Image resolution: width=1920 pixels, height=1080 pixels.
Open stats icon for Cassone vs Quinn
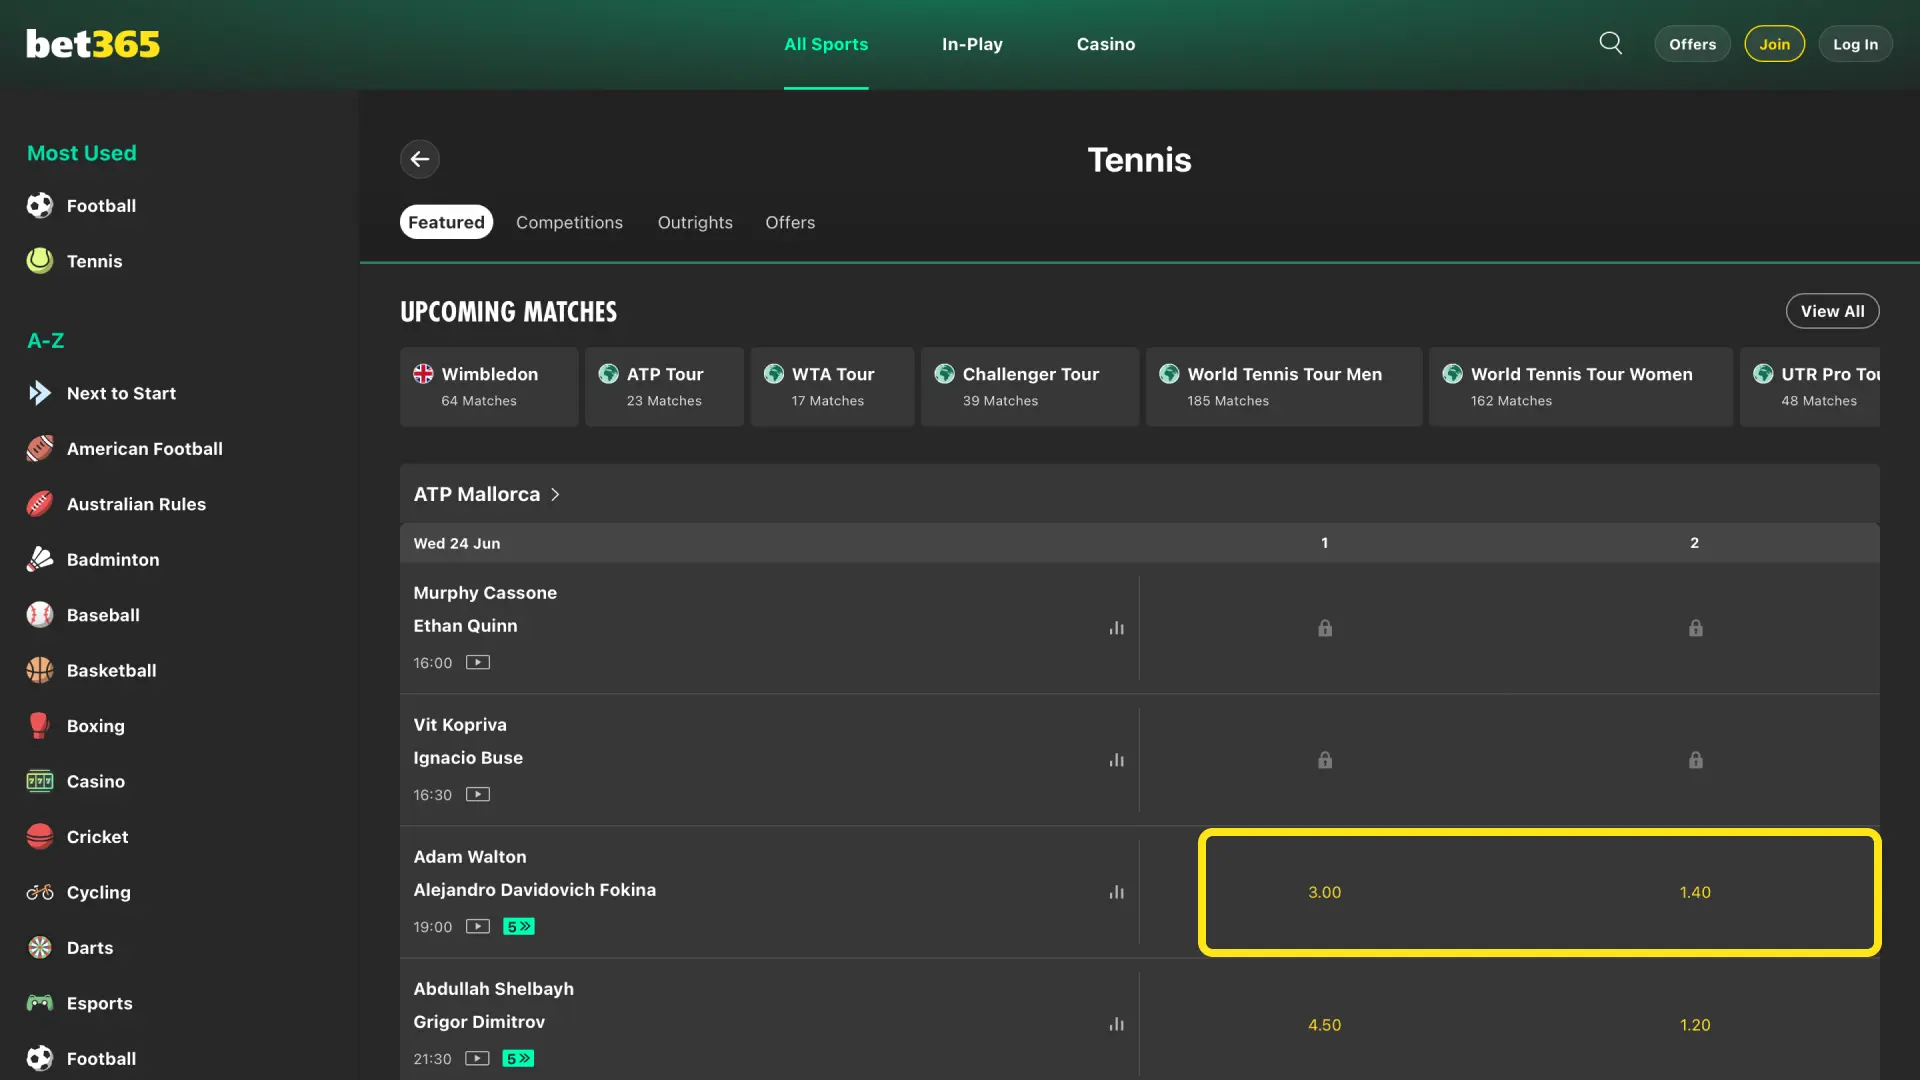1116,628
